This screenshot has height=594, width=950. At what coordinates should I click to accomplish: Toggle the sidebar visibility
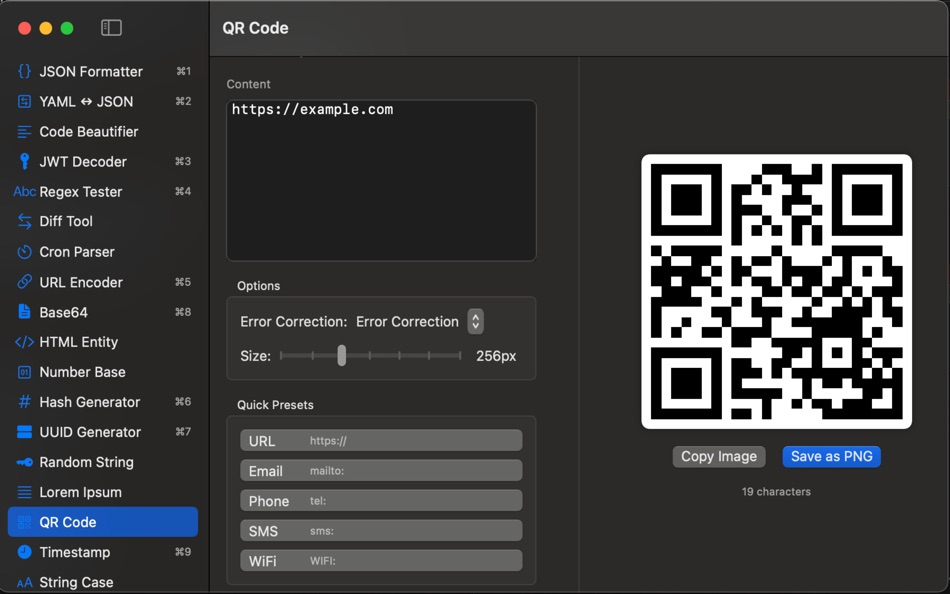tap(113, 29)
